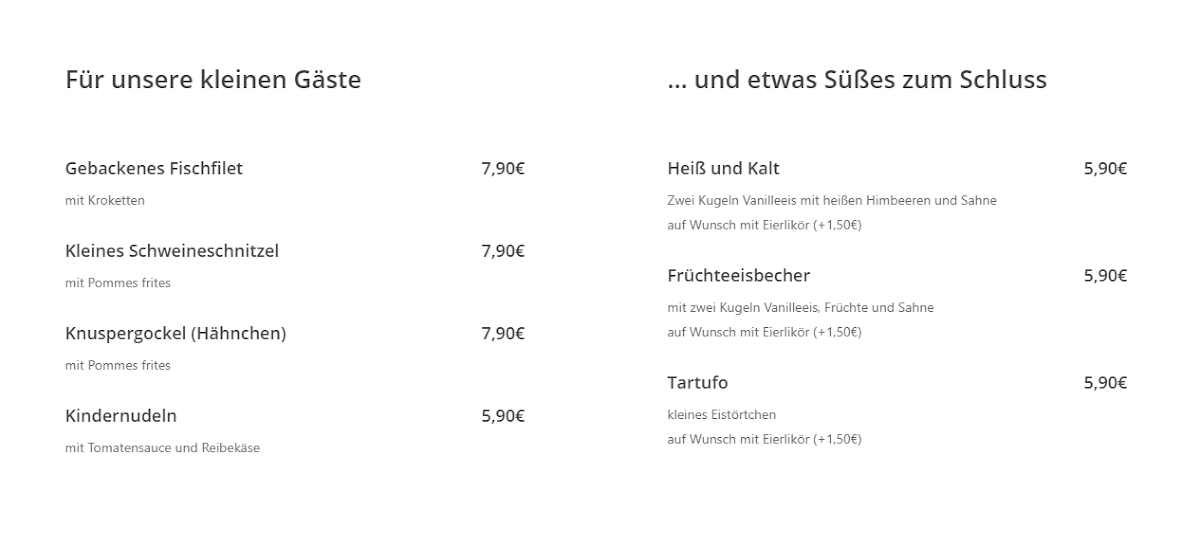Screen dimensions: 1200x547
Task: Click 'mit Tomatensauce und Reibekäse' description
Action: tap(163, 448)
